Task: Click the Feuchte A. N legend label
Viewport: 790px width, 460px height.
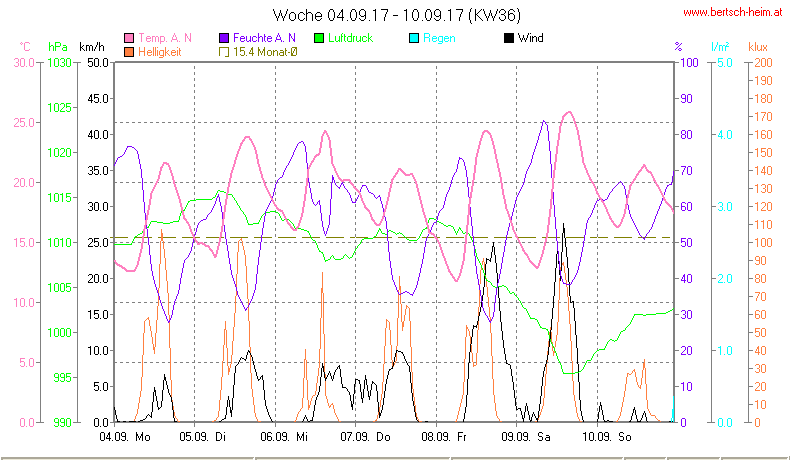Action: click(x=264, y=38)
